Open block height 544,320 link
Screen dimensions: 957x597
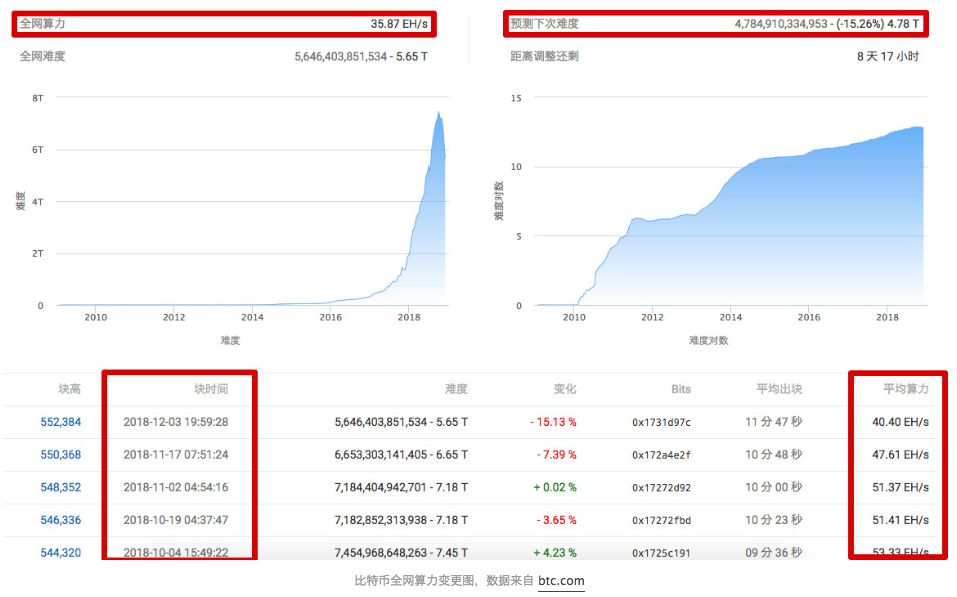[x=60, y=552]
